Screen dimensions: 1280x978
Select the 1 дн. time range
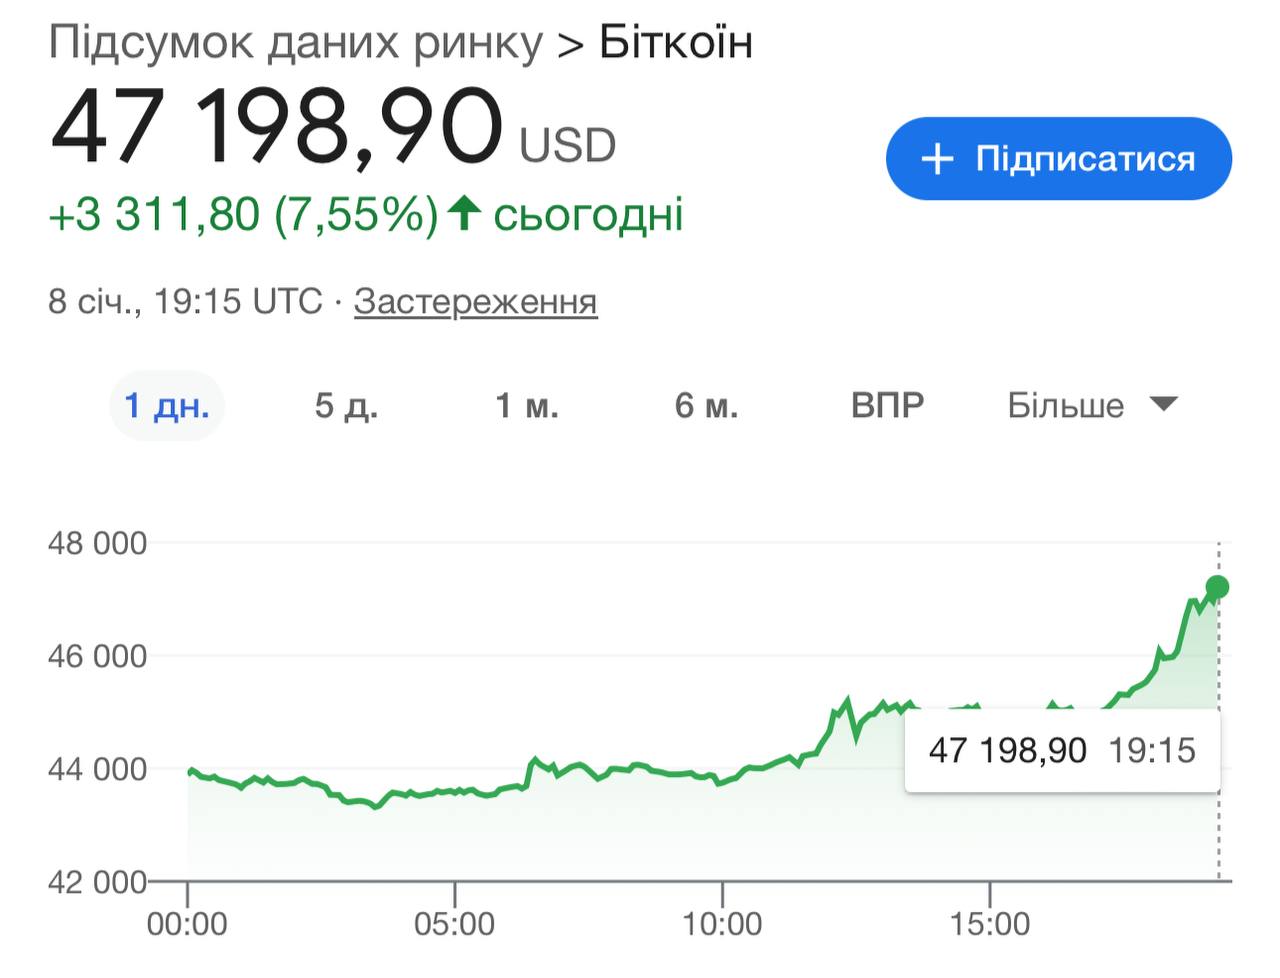[166, 405]
